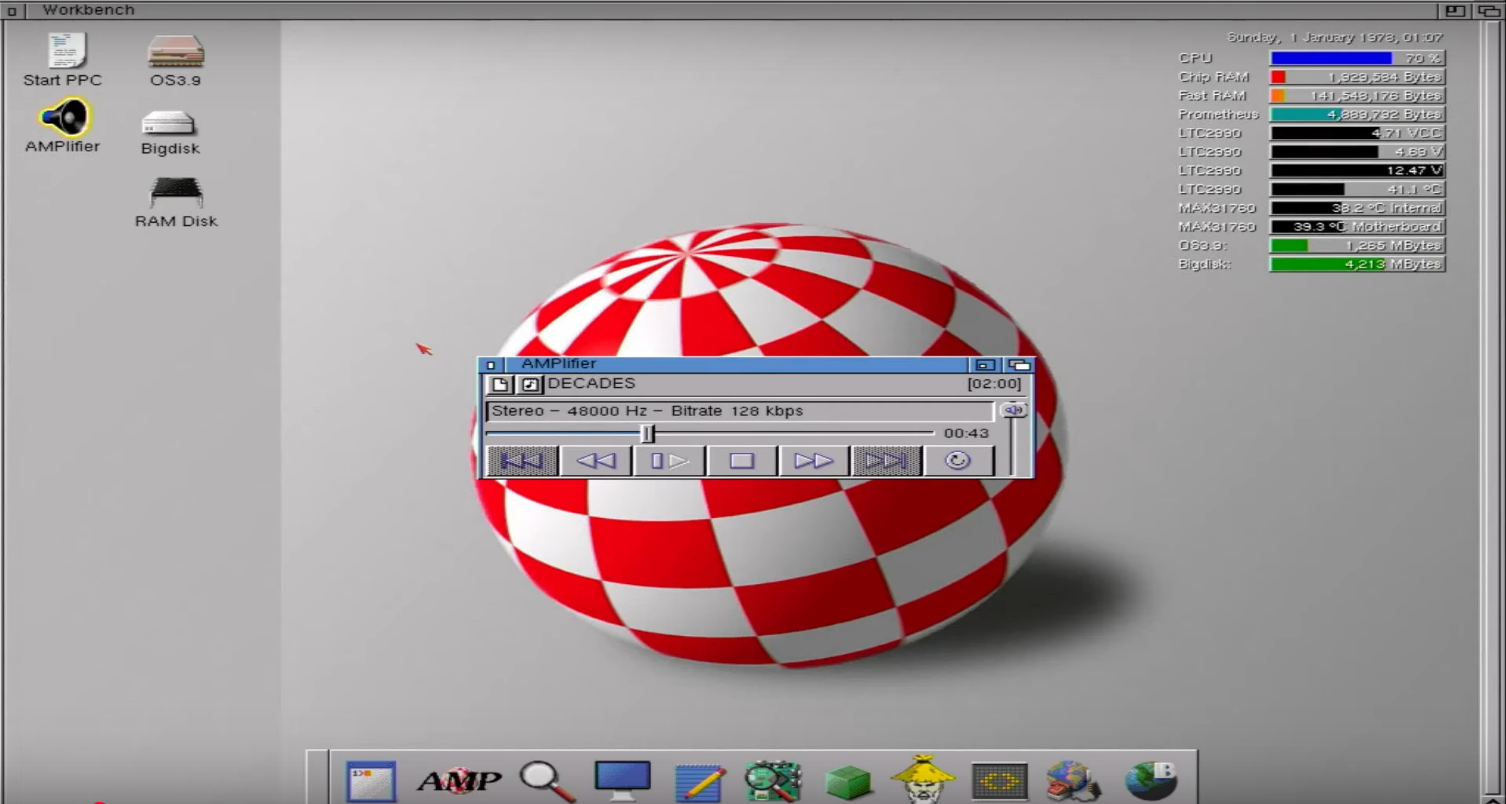
Task: Toggle the repeat button in AMPlifier
Action: [959, 460]
